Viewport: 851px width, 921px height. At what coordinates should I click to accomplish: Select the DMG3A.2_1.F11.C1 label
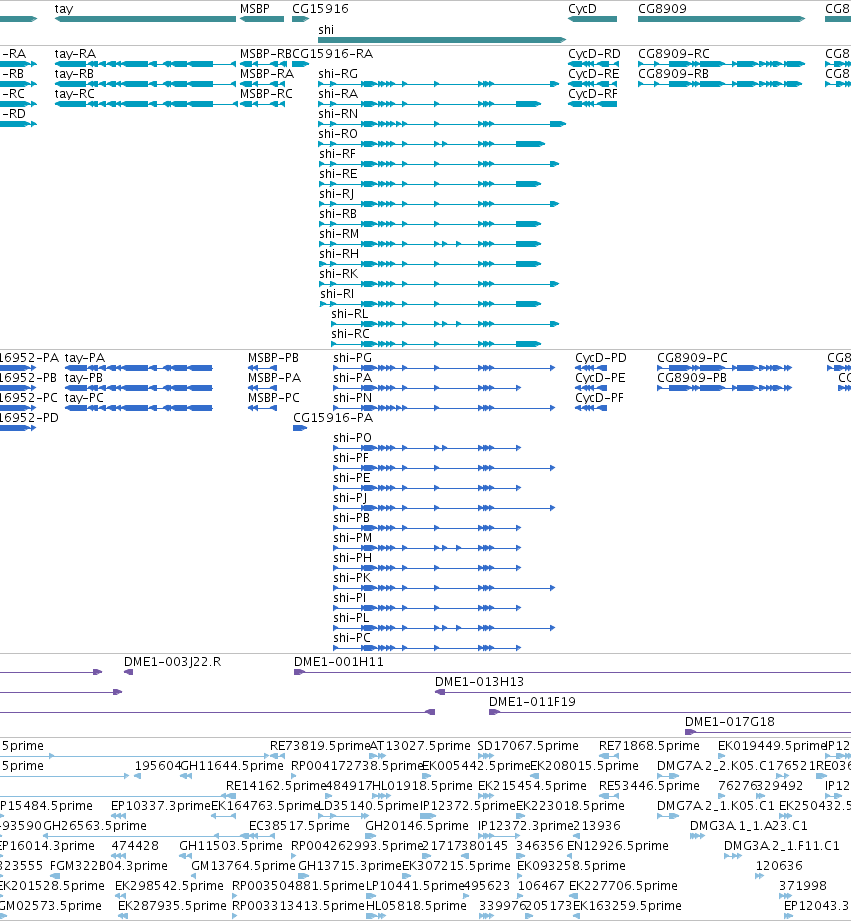click(782, 846)
